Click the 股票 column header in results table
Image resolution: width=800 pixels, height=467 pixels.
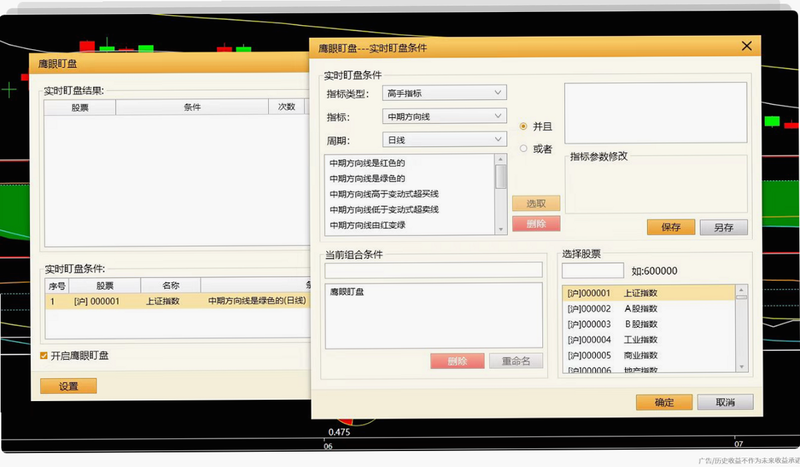click(x=80, y=108)
